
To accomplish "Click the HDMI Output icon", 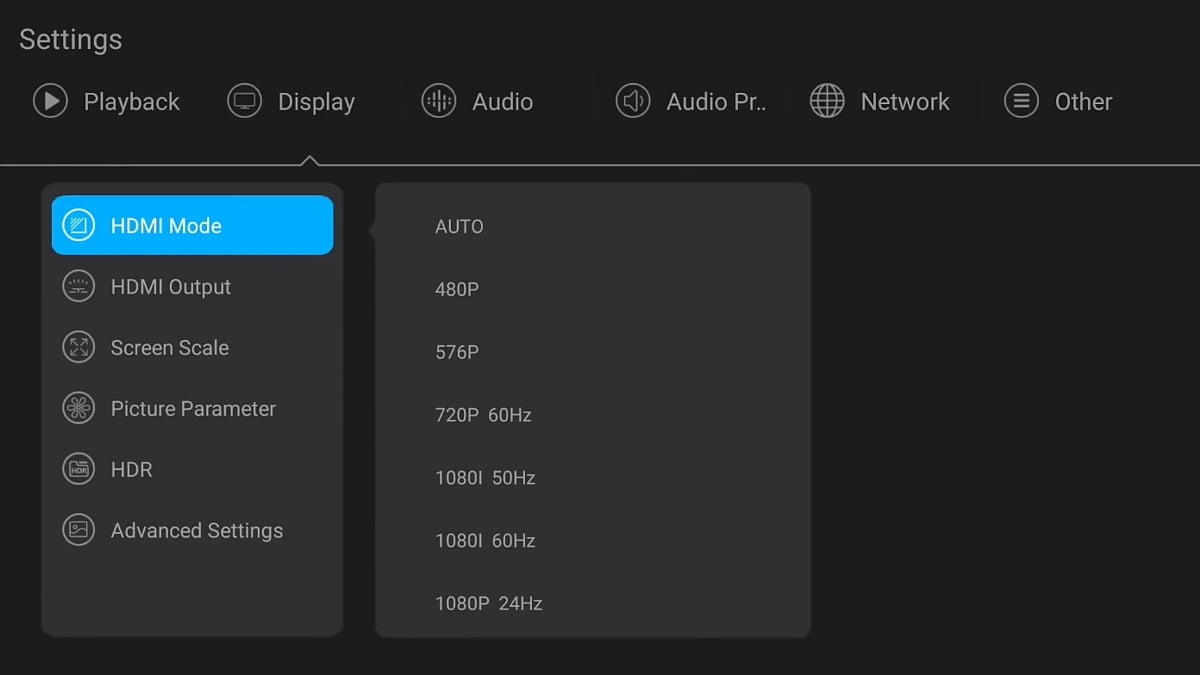I will (79, 286).
